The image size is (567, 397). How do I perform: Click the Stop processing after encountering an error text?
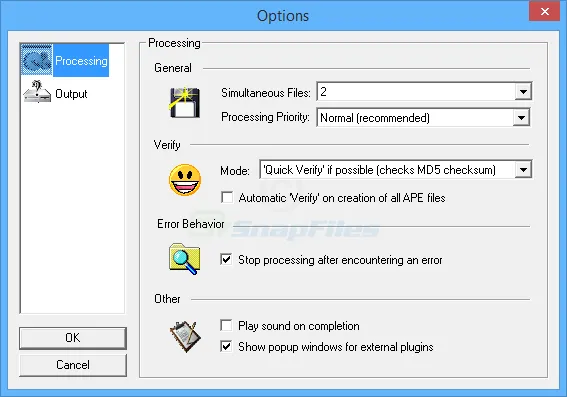(x=340, y=260)
